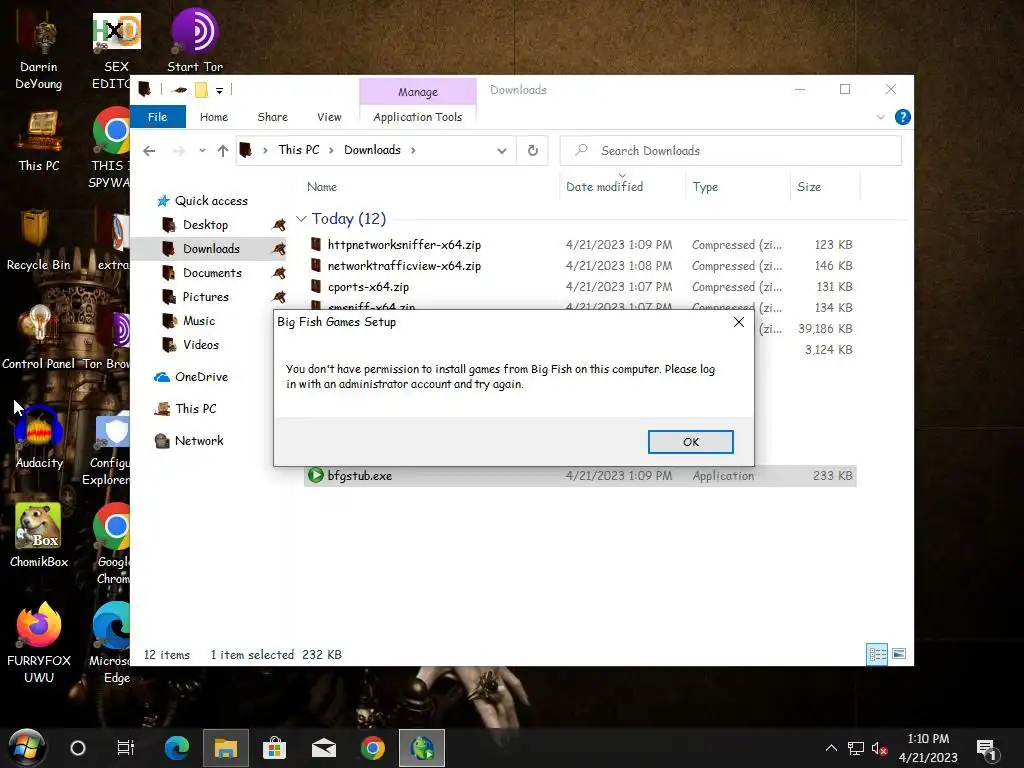Click the Cortana circle on taskbar
This screenshot has height=768, width=1024.
click(x=78, y=748)
